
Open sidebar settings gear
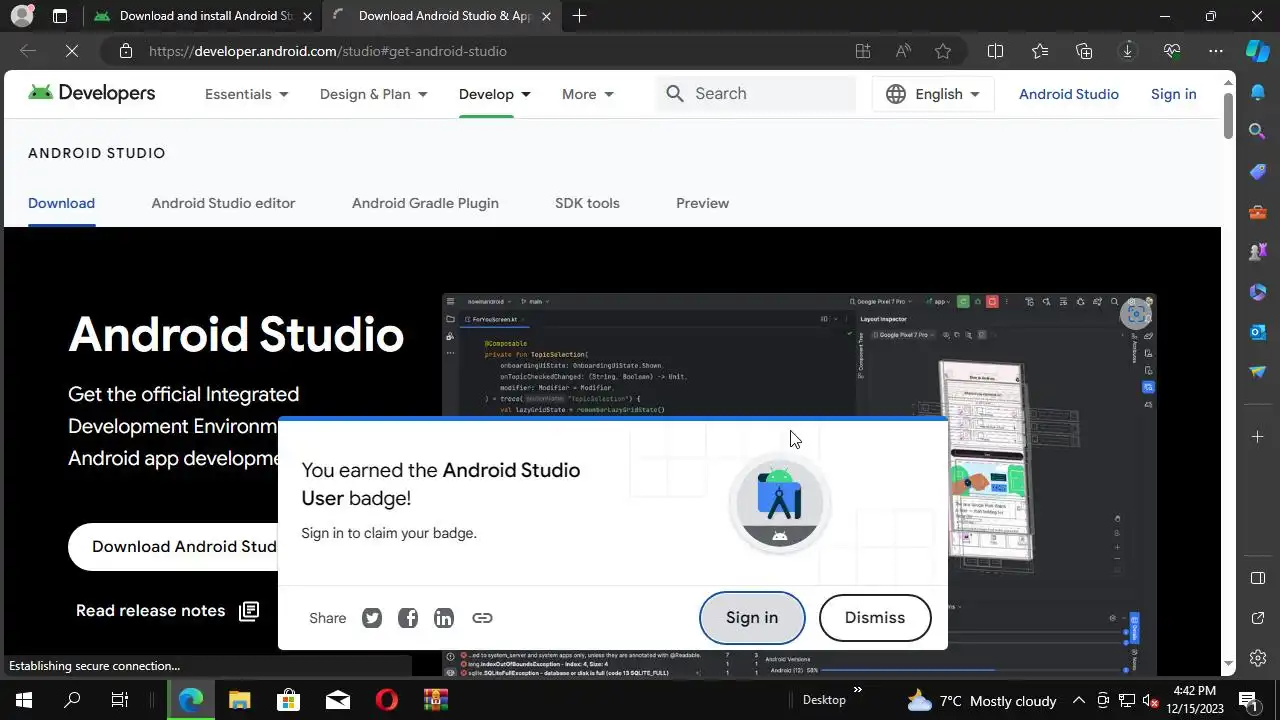(x=1258, y=658)
